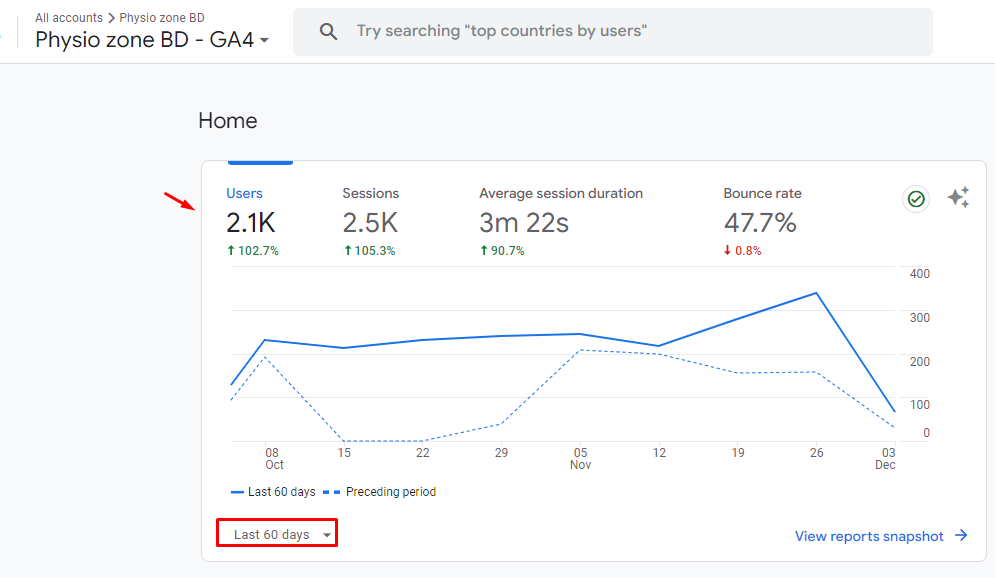This screenshot has width=995, height=578.
Task: Click the 2.5K sessions value
Action: [x=370, y=223]
